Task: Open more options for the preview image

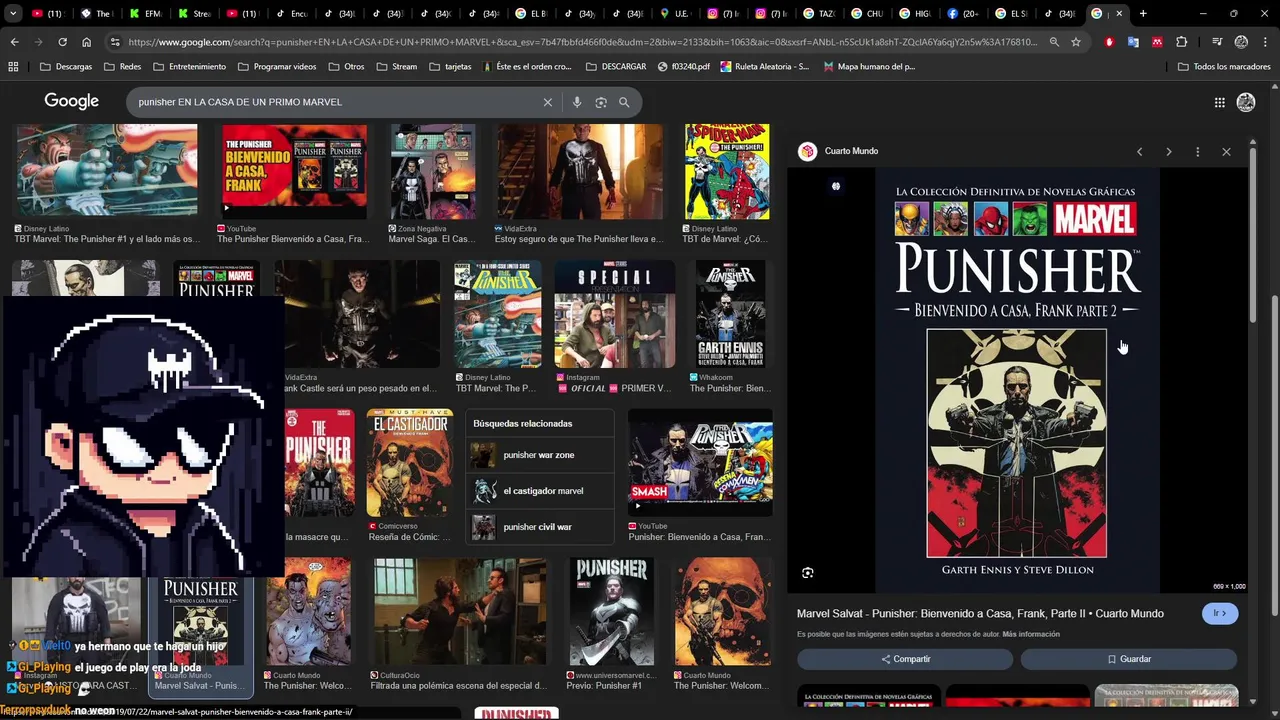Action: point(1197,152)
